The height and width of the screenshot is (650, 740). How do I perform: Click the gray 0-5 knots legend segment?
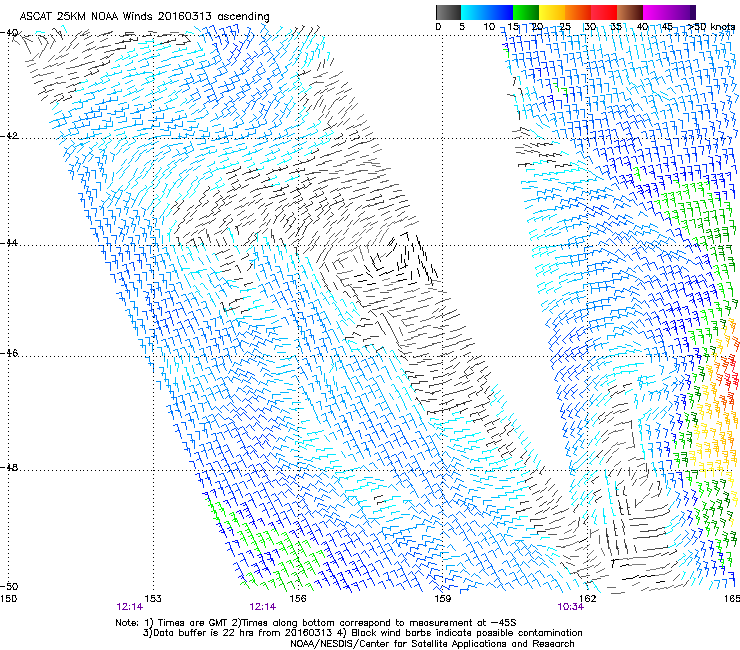[x=448, y=12]
